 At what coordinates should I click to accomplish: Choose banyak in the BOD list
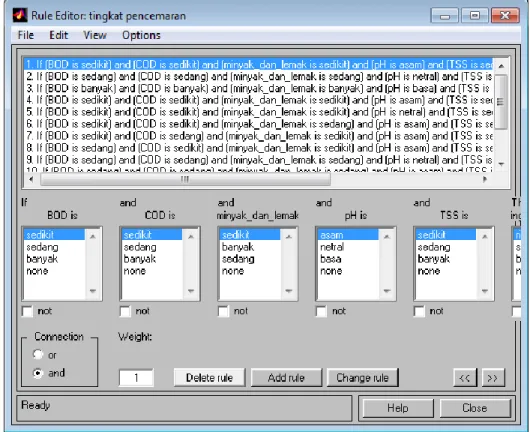[54, 259]
